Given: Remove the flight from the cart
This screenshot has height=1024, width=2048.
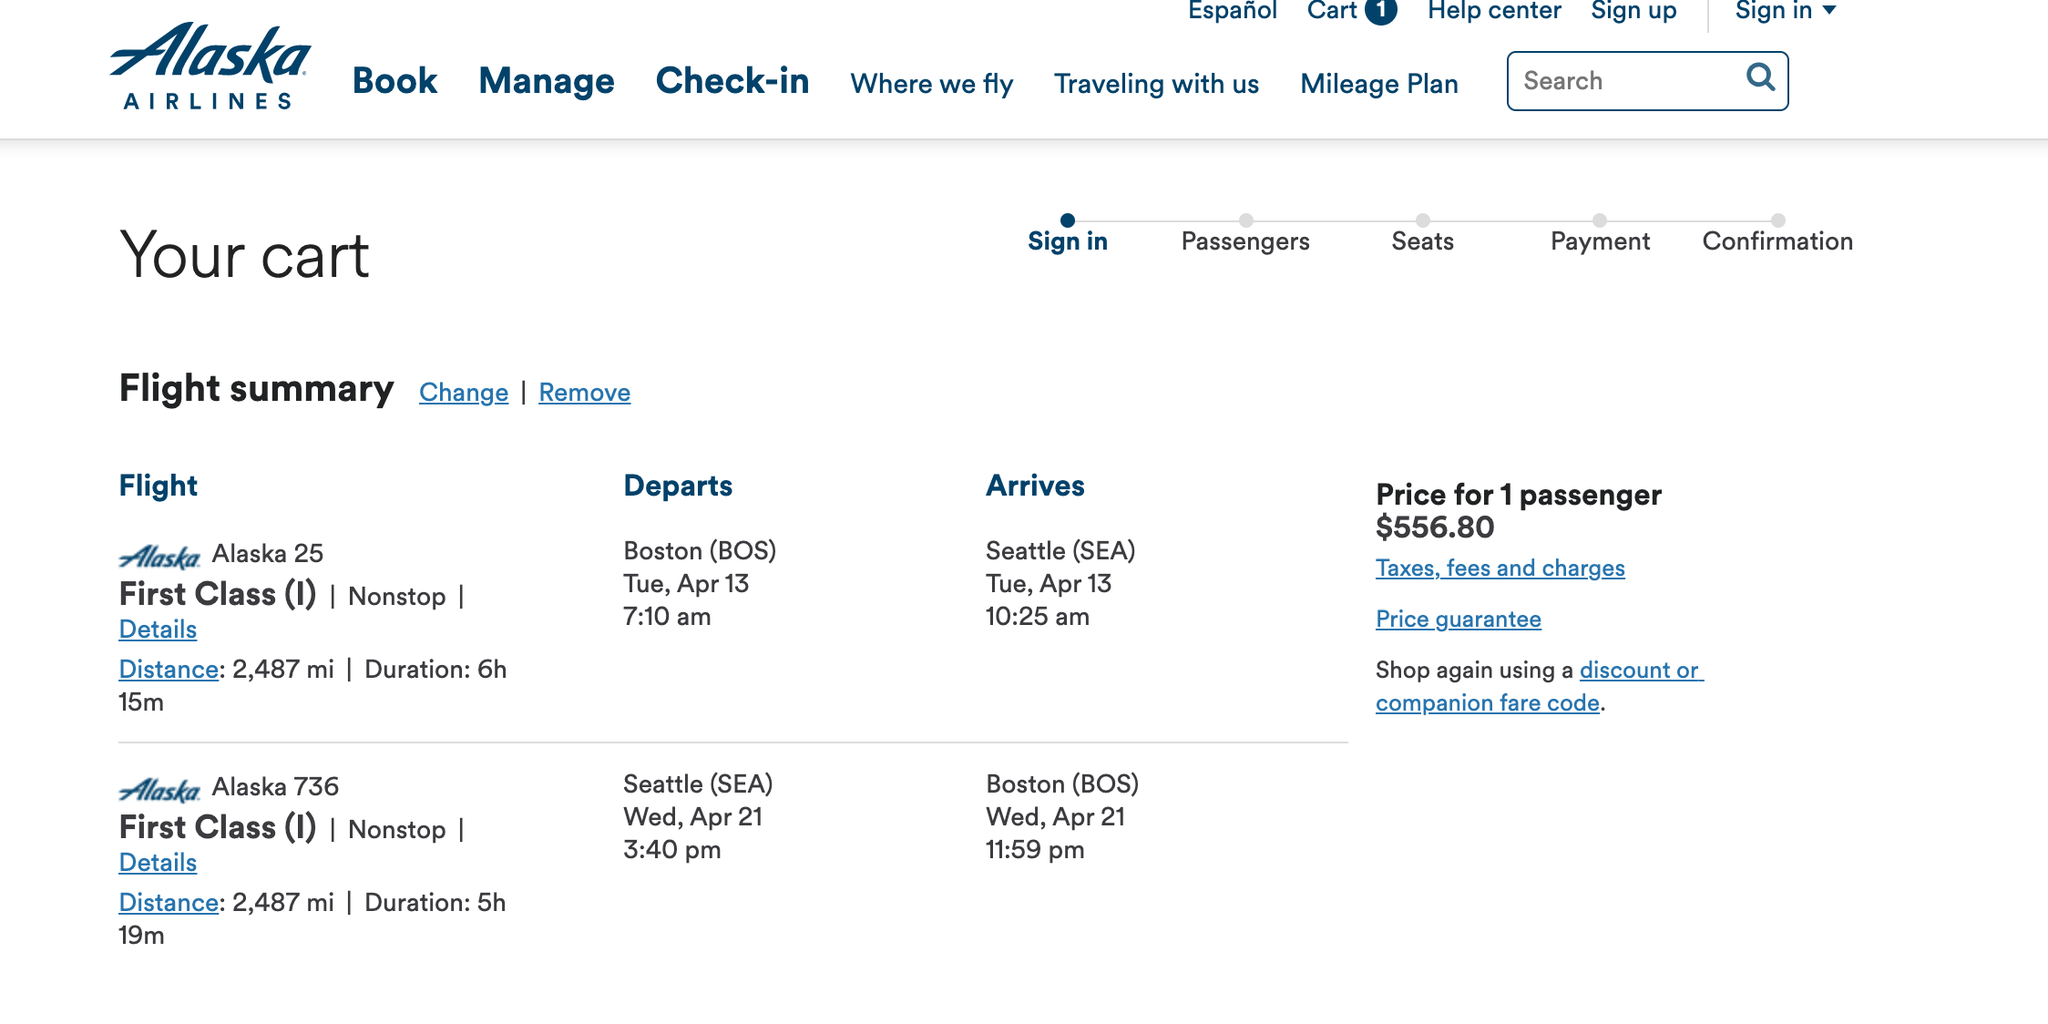Looking at the screenshot, I should (584, 392).
